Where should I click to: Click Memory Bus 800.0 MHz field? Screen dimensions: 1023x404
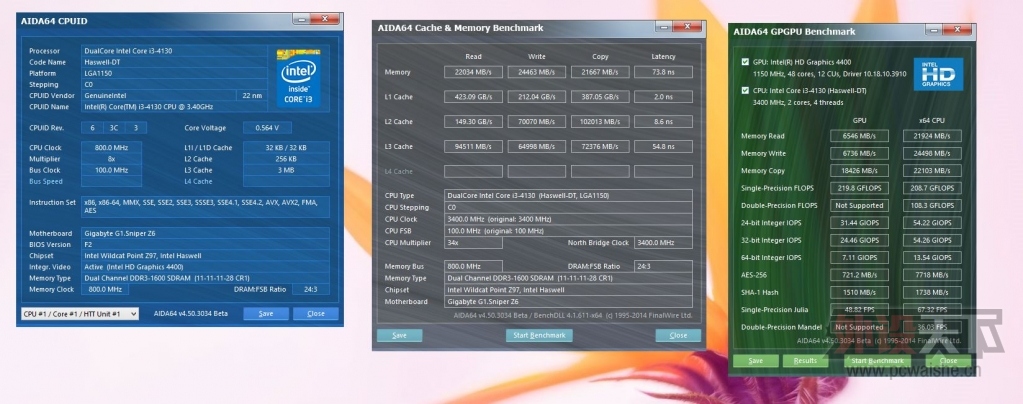coord(473,266)
